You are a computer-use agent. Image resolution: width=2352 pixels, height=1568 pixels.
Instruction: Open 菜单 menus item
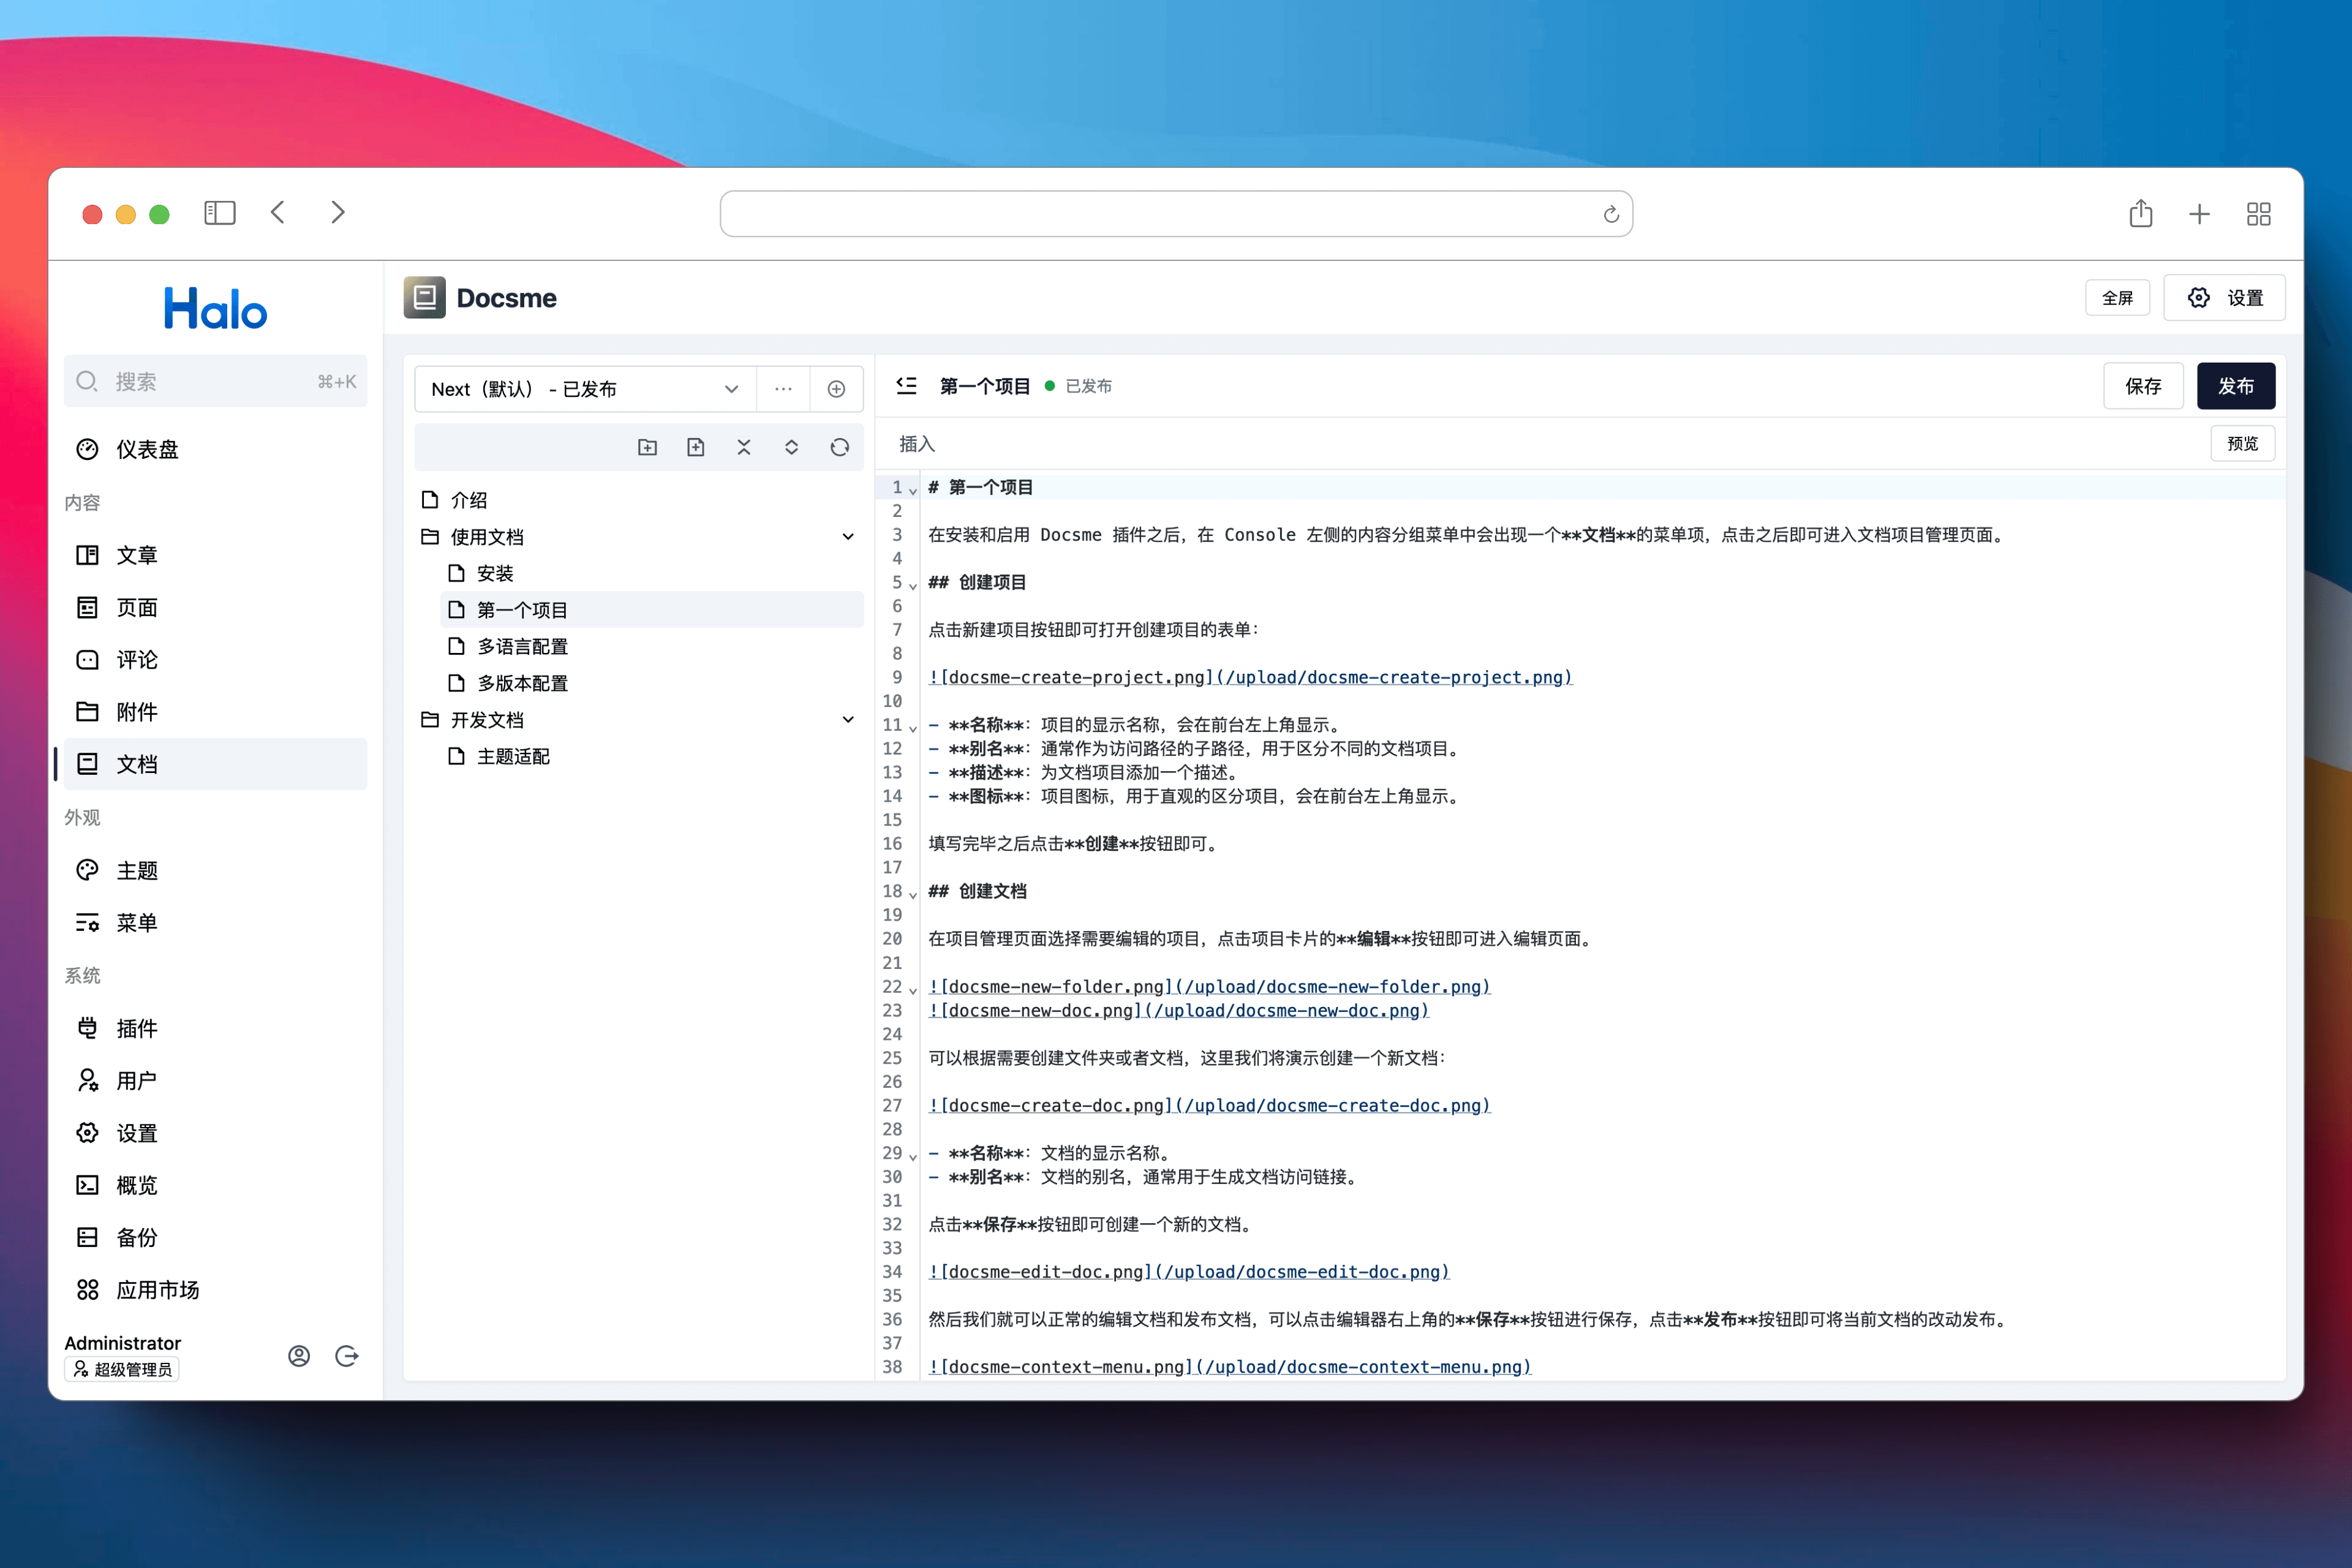tap(215, 923)
